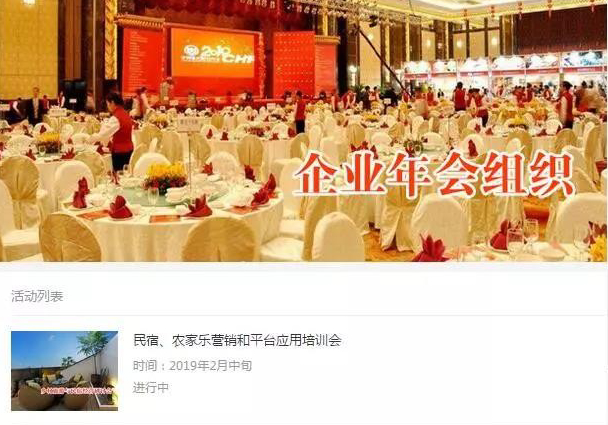
Task: Click the left red text panel beside stage
Action: [x=142, y=62]
